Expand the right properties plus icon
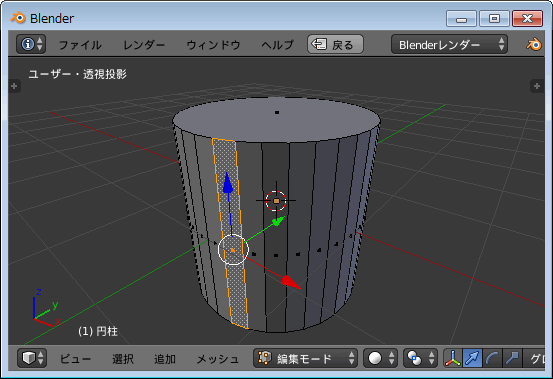Screen dimensions: 553x379 coord(537,86)
